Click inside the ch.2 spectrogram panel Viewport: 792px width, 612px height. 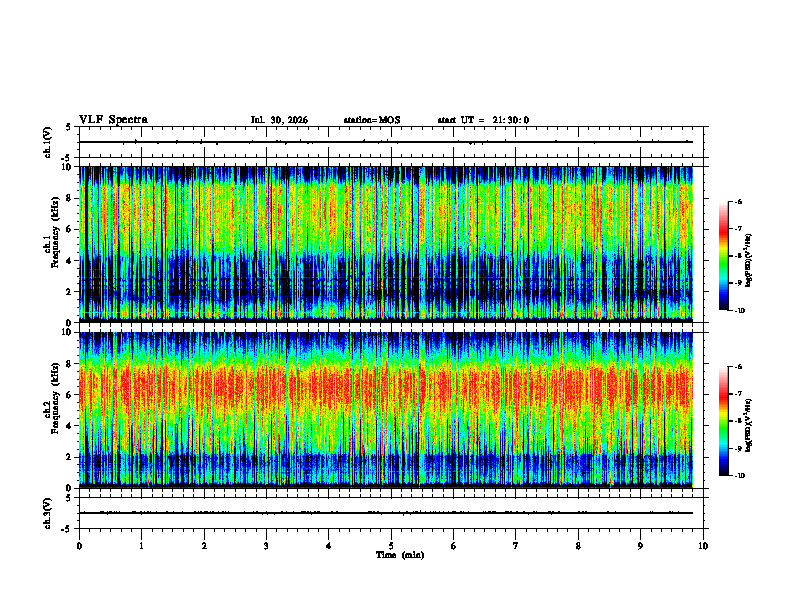point(386,410)
